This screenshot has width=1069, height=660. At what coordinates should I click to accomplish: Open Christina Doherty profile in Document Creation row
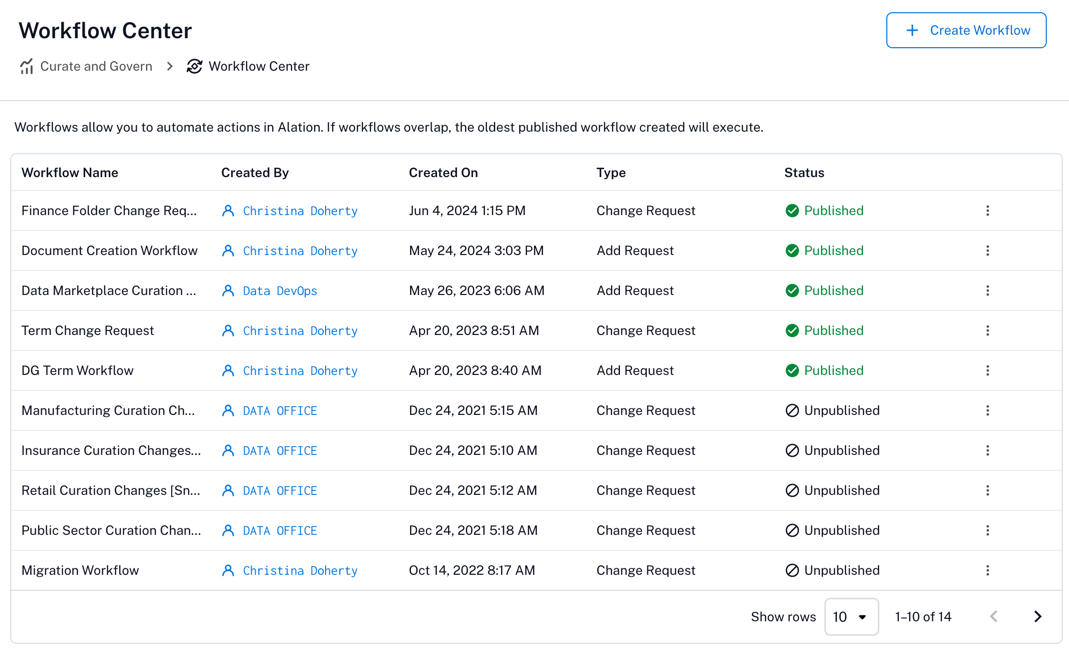click(x=300, y=251)
